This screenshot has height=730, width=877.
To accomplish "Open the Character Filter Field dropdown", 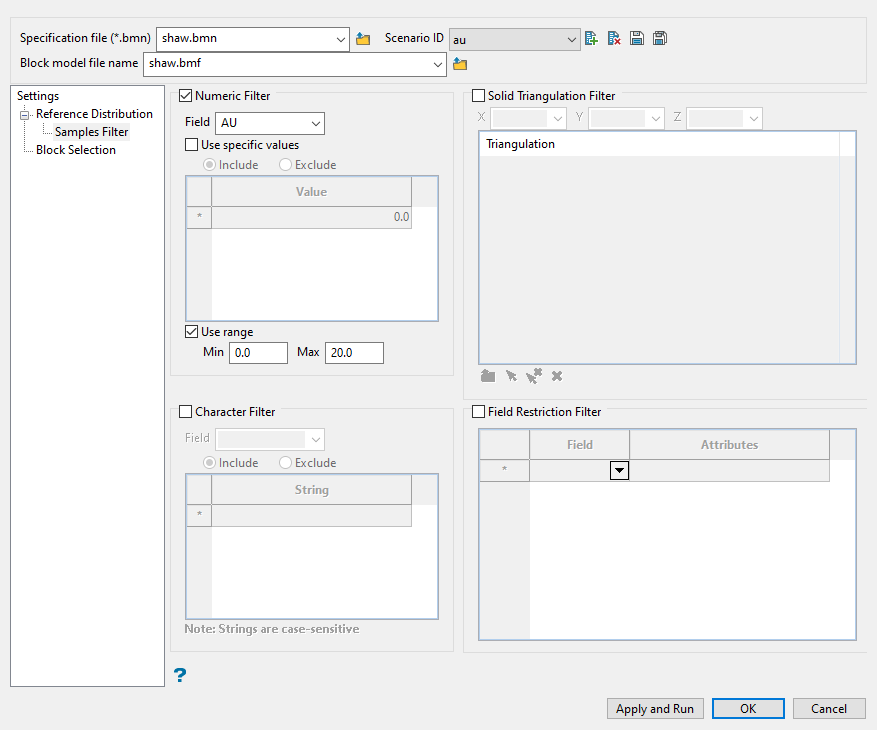I will [316, 440].
